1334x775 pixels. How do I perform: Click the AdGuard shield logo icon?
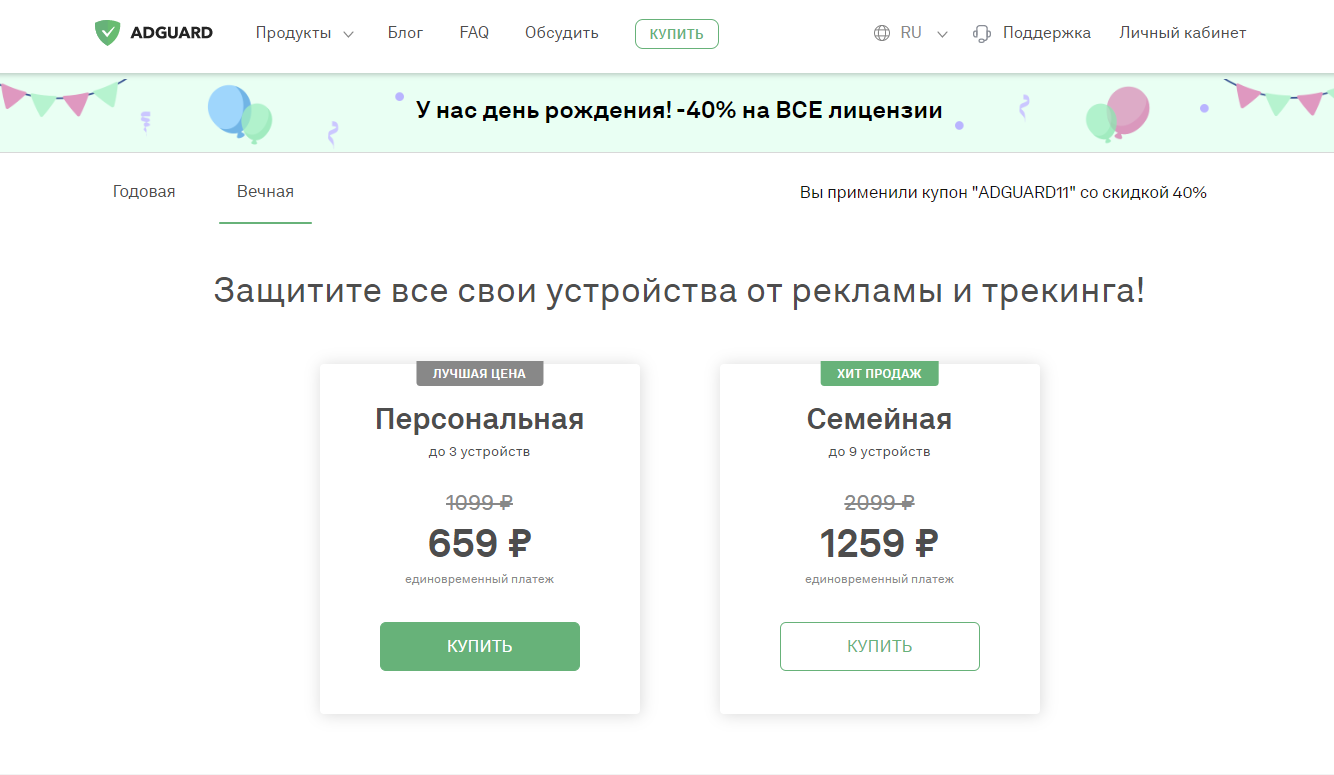coord(107,33)
